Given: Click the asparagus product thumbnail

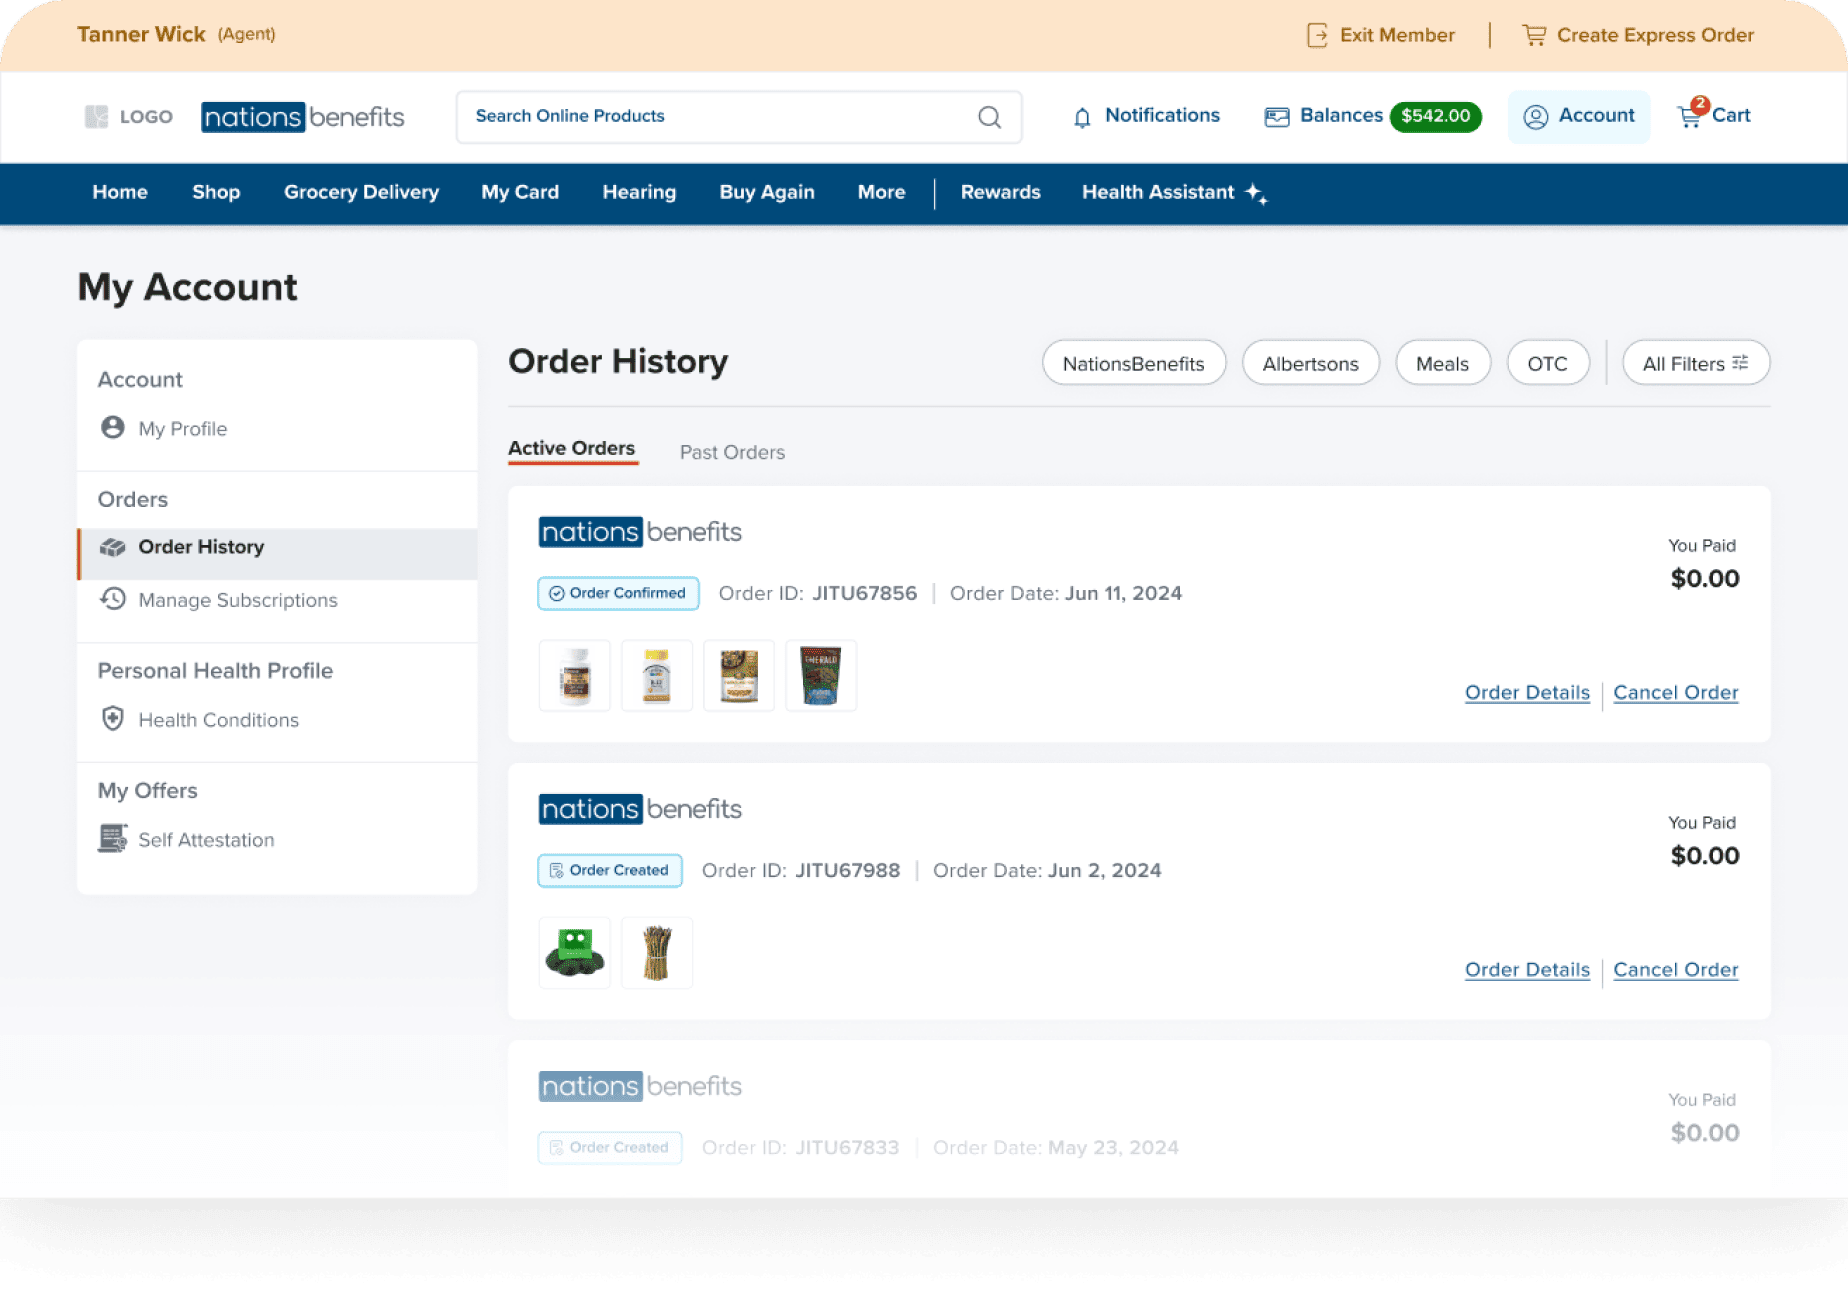Looking at the screenshot, I should pos(657,952).
